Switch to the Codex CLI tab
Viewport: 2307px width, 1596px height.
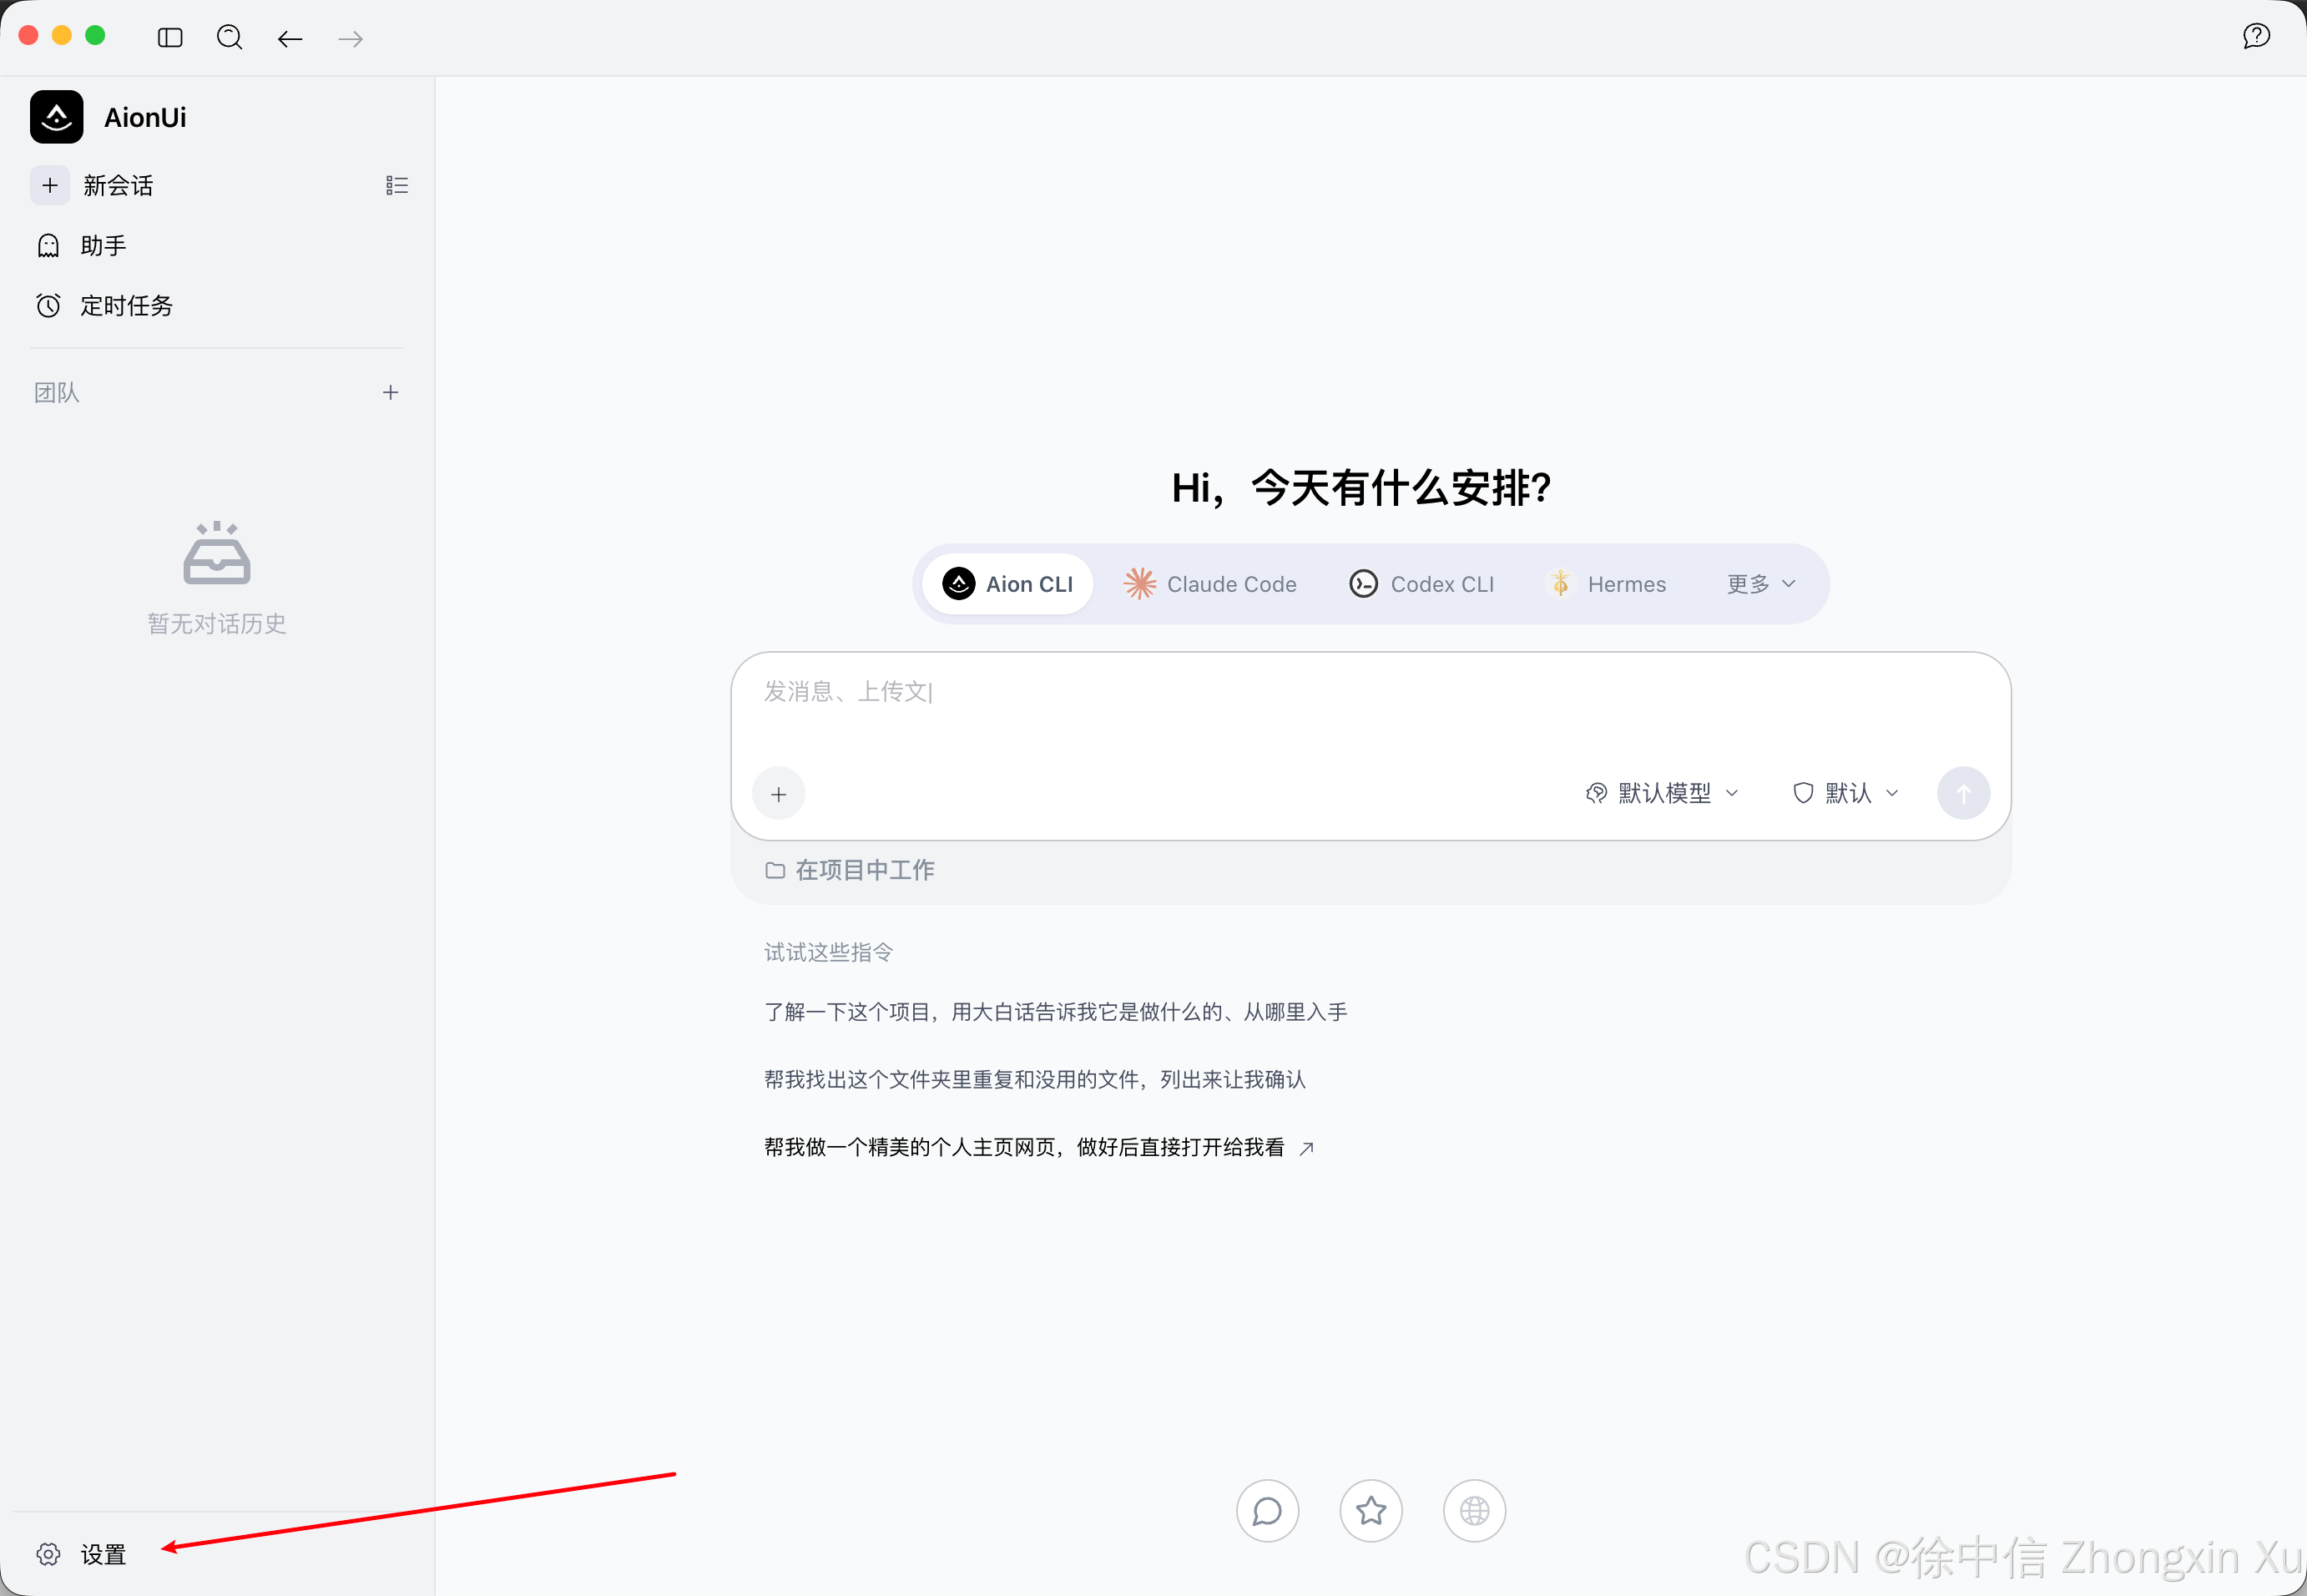tap(1421, 584)
